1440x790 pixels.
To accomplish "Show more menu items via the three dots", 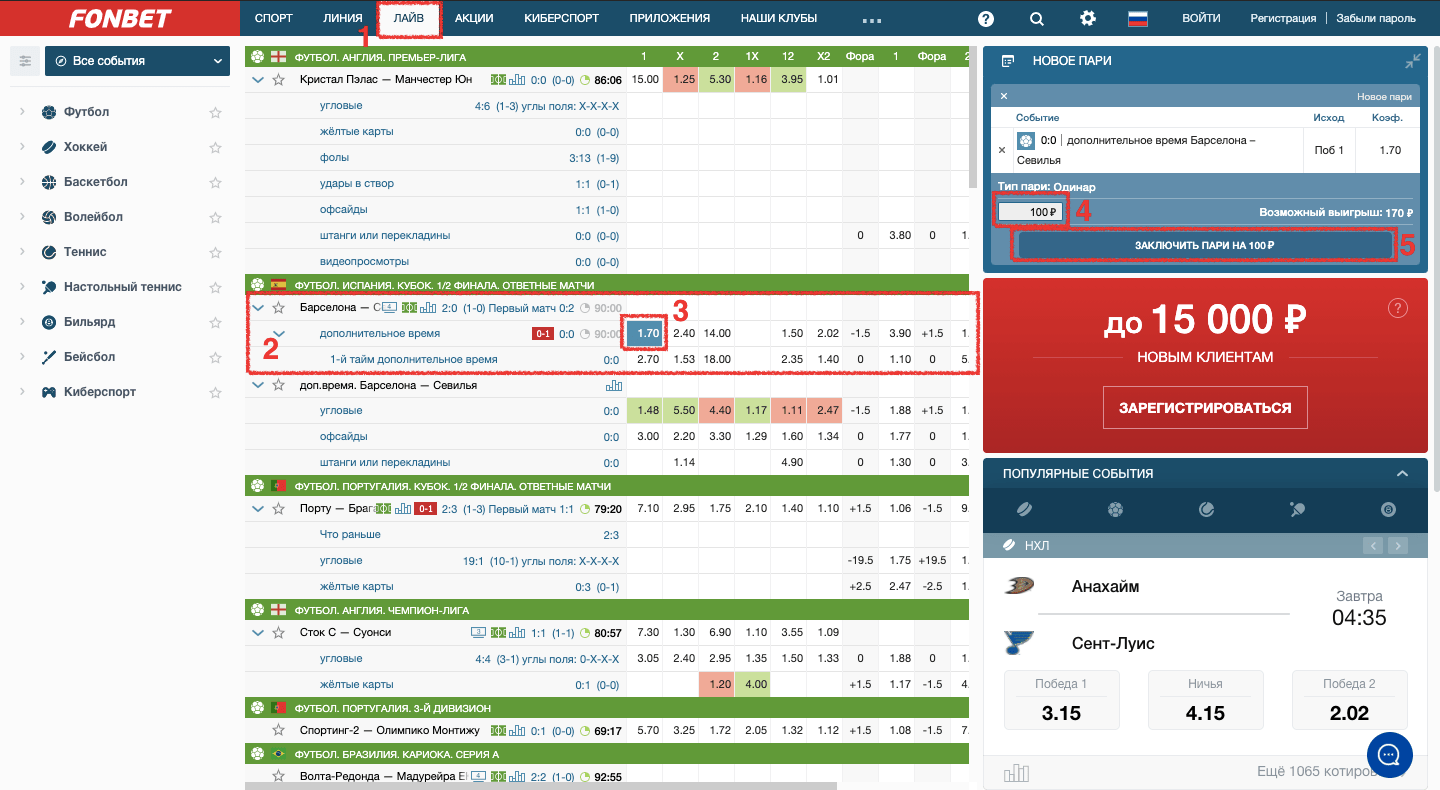I will point(871,20).
